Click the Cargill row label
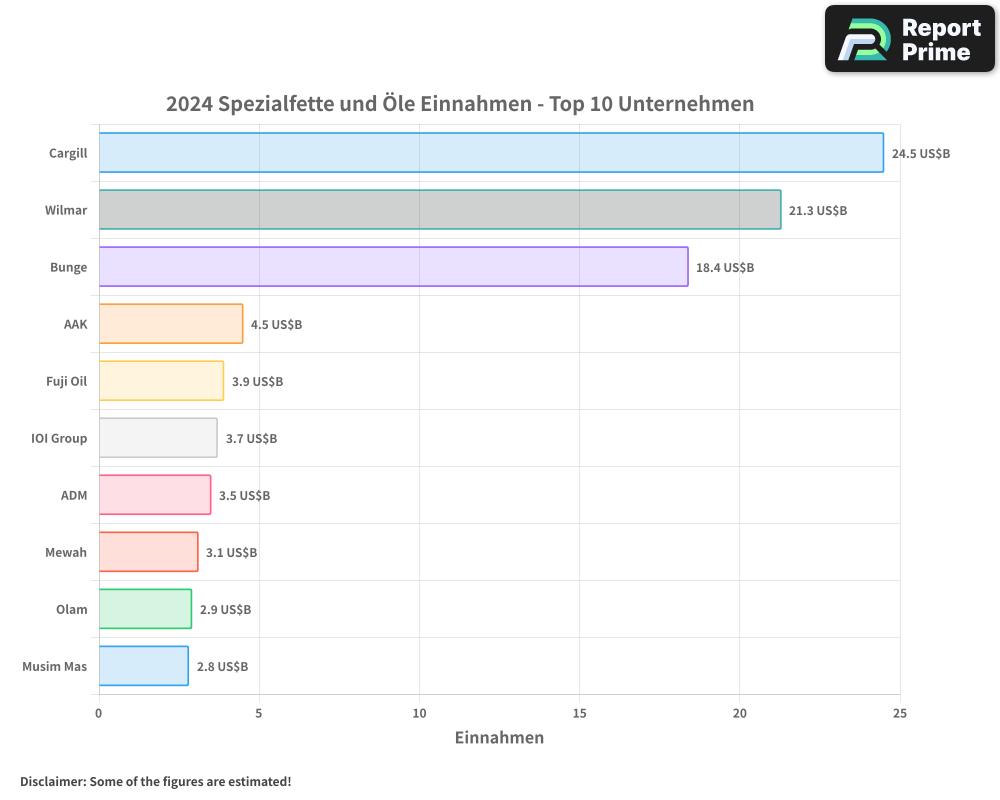 click(68, 153)
